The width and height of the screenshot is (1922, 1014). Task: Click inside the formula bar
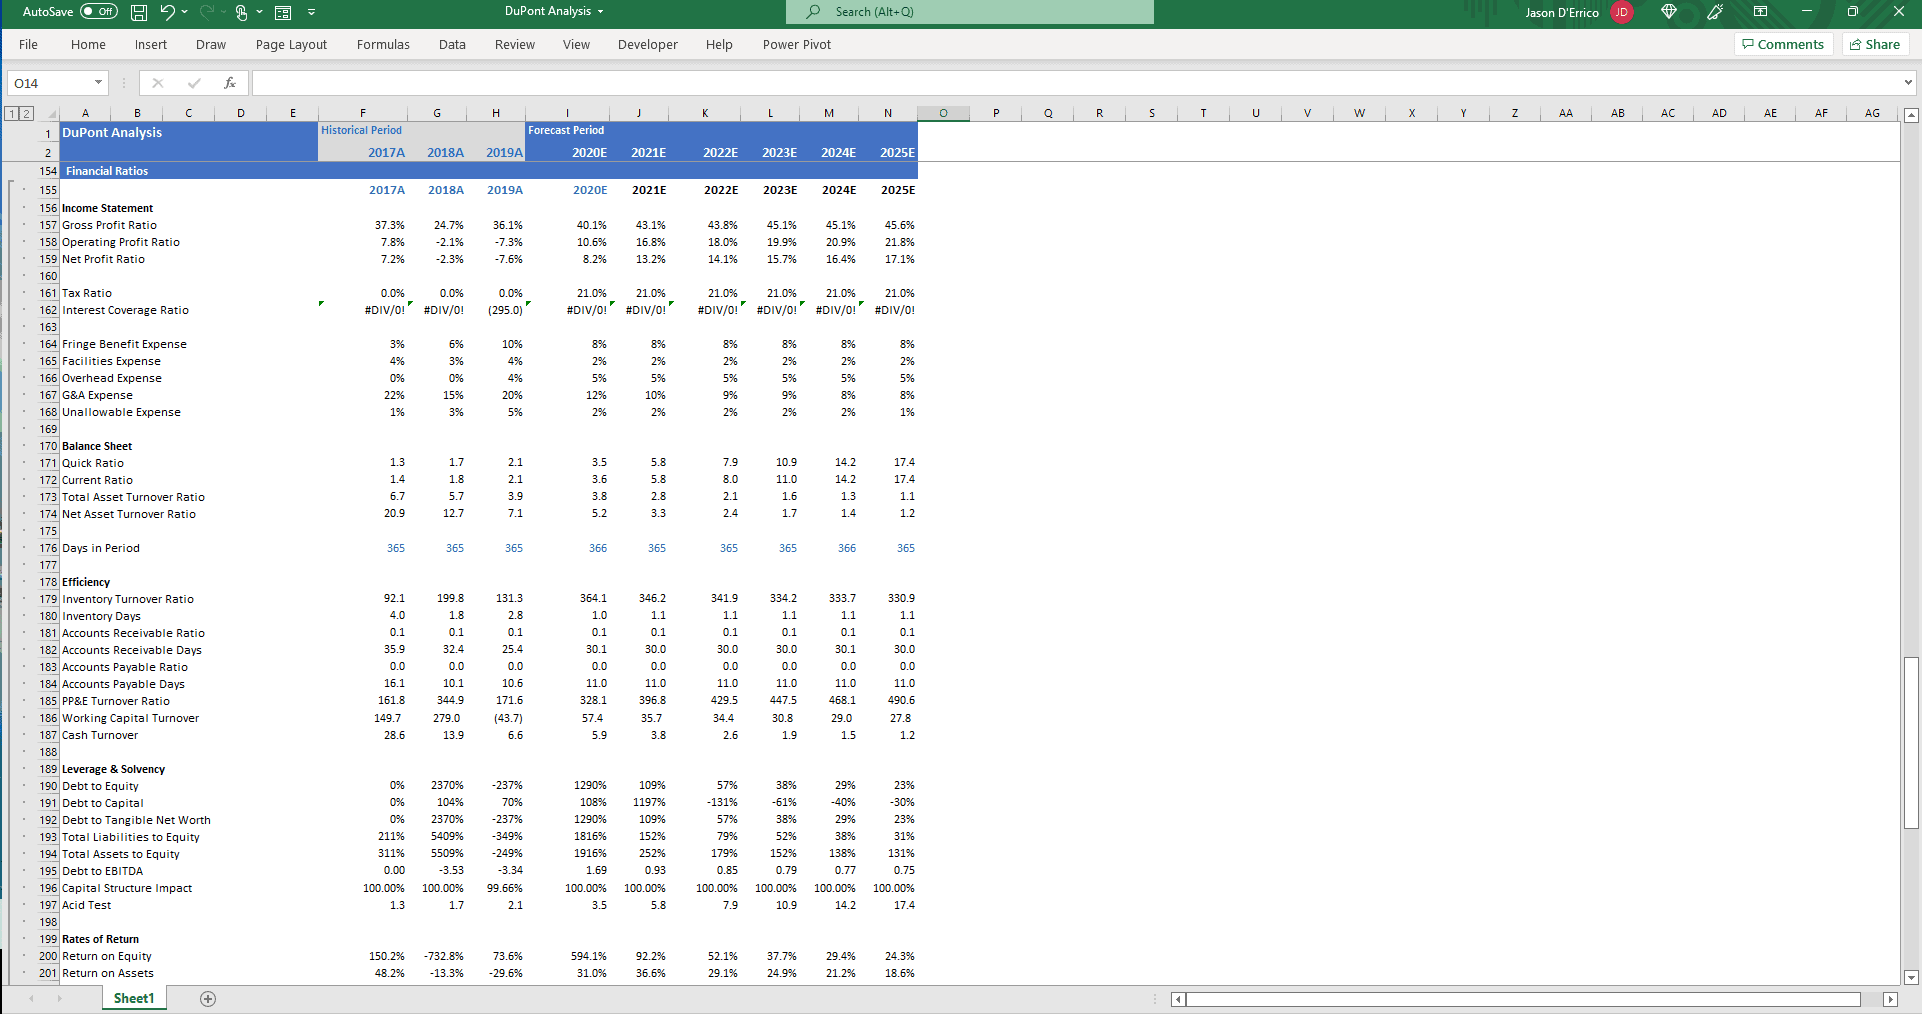[1076, 83]
